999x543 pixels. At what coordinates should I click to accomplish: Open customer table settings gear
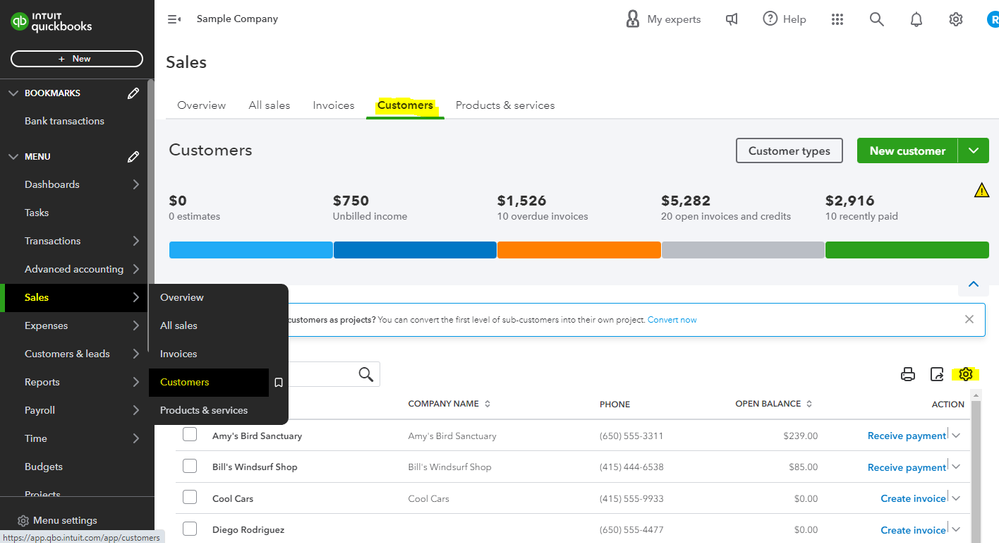pos(966,374)
